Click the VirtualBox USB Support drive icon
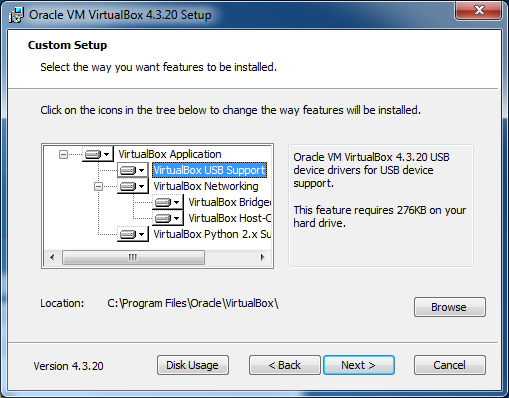Viewport: 509px width, 398px height. click(133, 170)
